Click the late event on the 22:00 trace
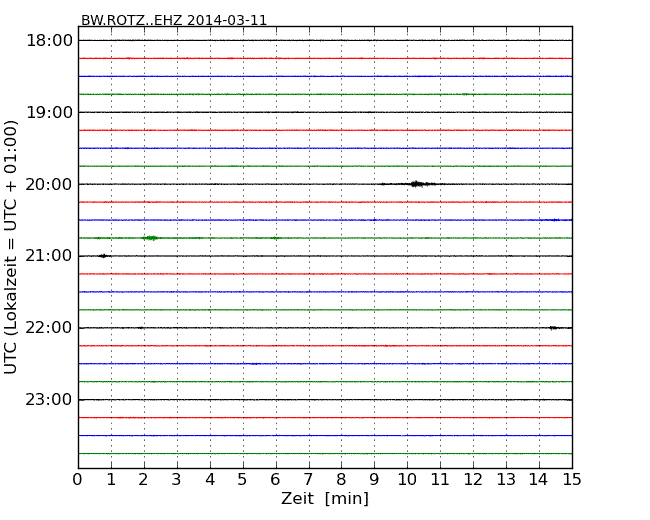The width and height of the screenshot is (650, 520). coord(553,328)
